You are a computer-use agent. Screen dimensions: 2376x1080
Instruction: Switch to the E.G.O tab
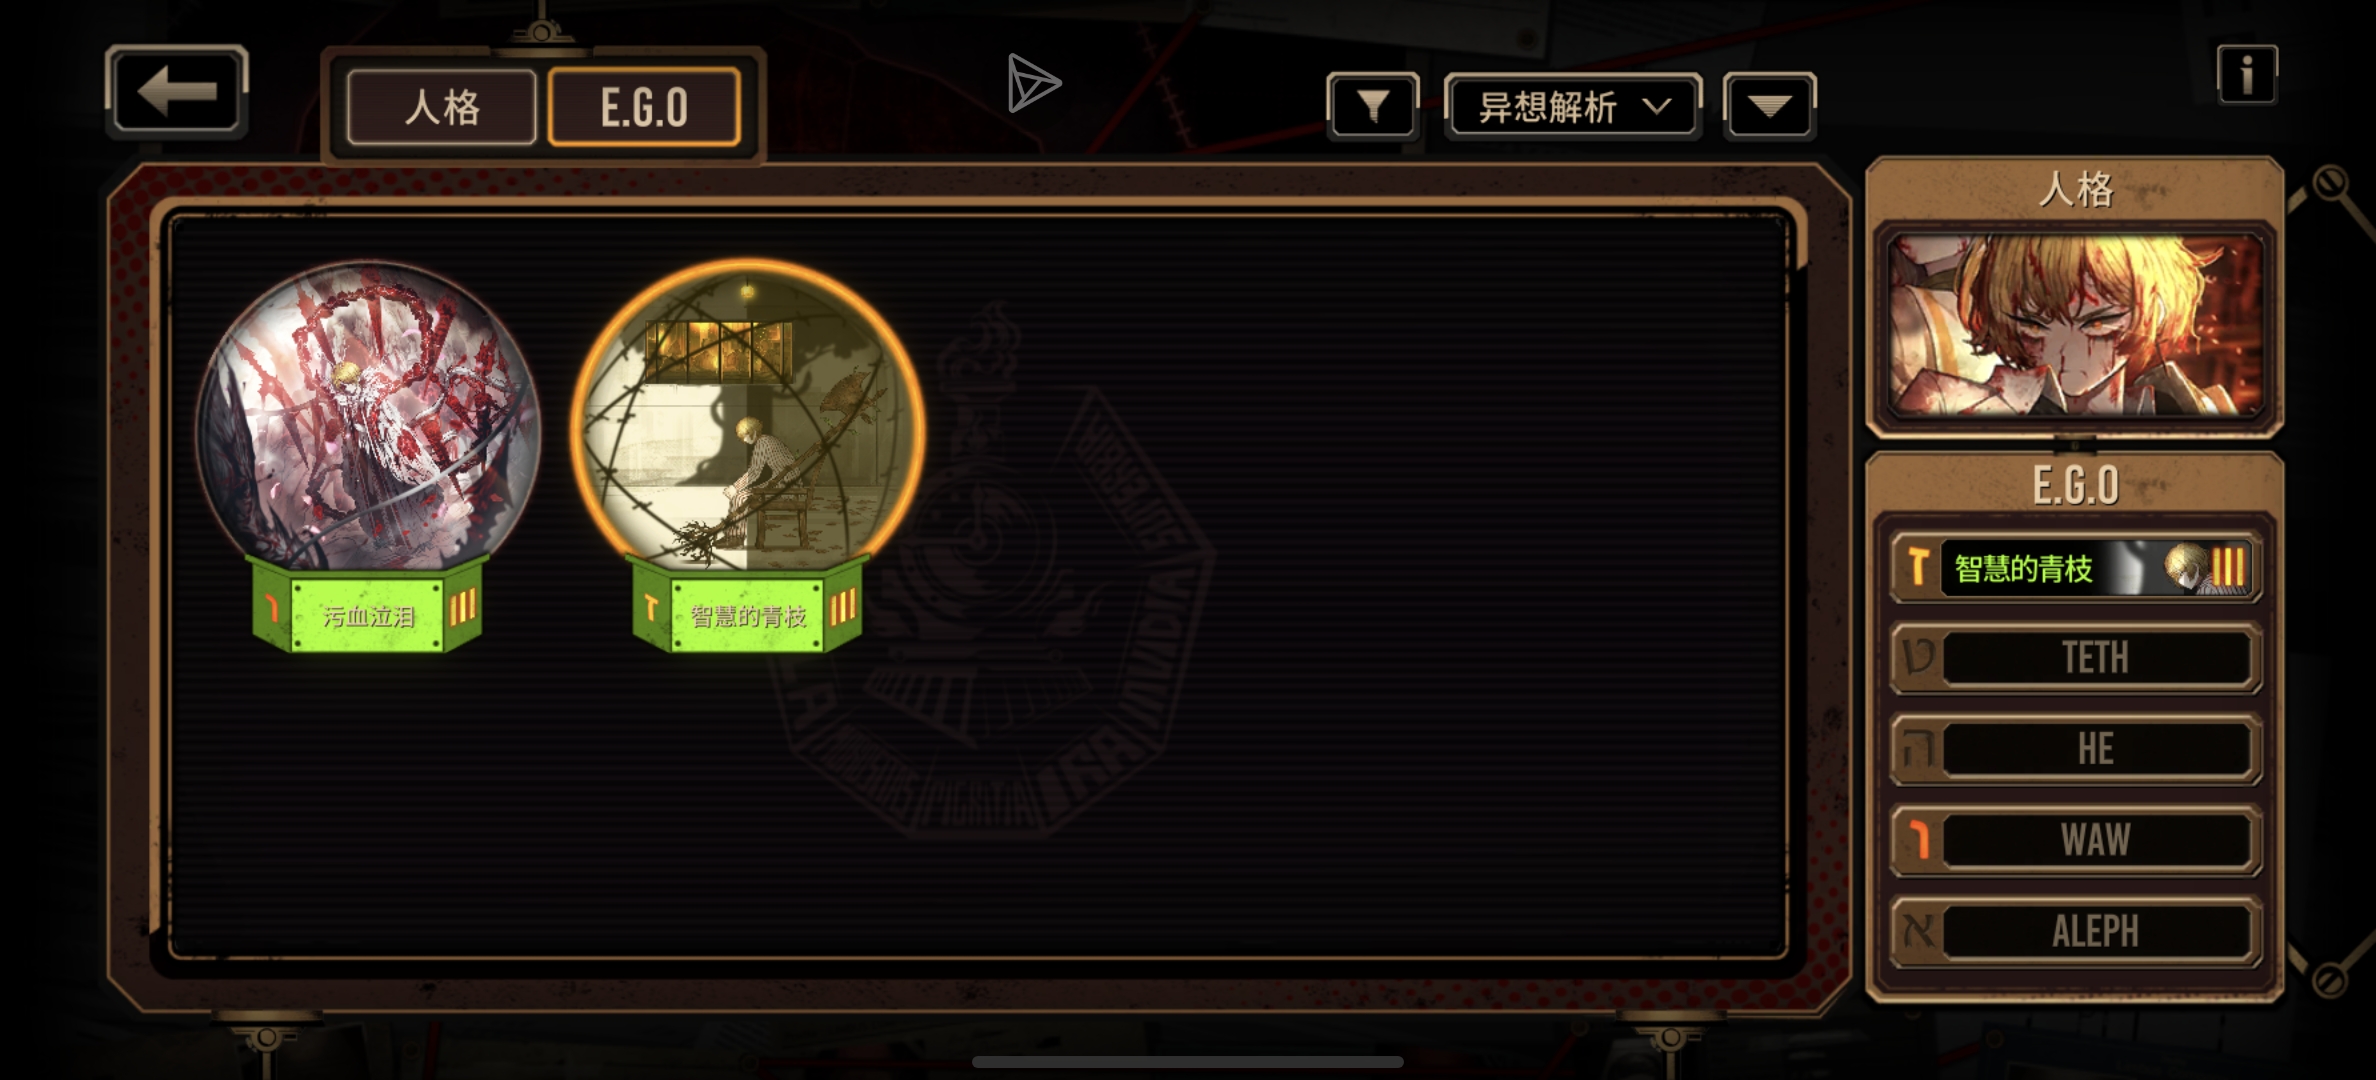point(644,107)
